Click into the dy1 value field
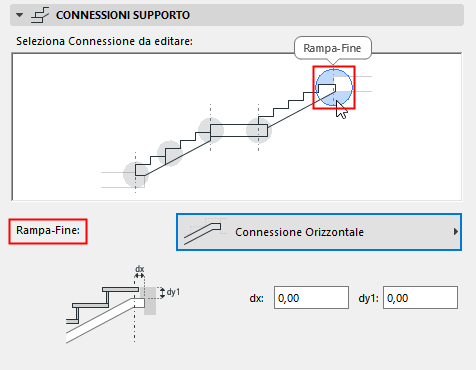The image size is (476, 370). [420, 297]
